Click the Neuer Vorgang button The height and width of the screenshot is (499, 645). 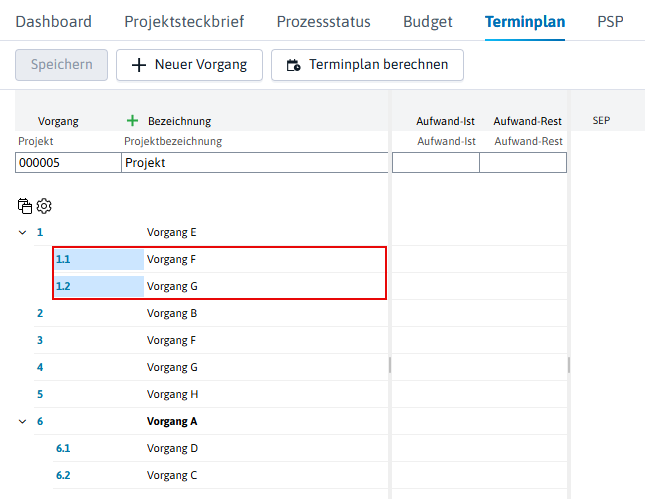[x=189, y=65]
